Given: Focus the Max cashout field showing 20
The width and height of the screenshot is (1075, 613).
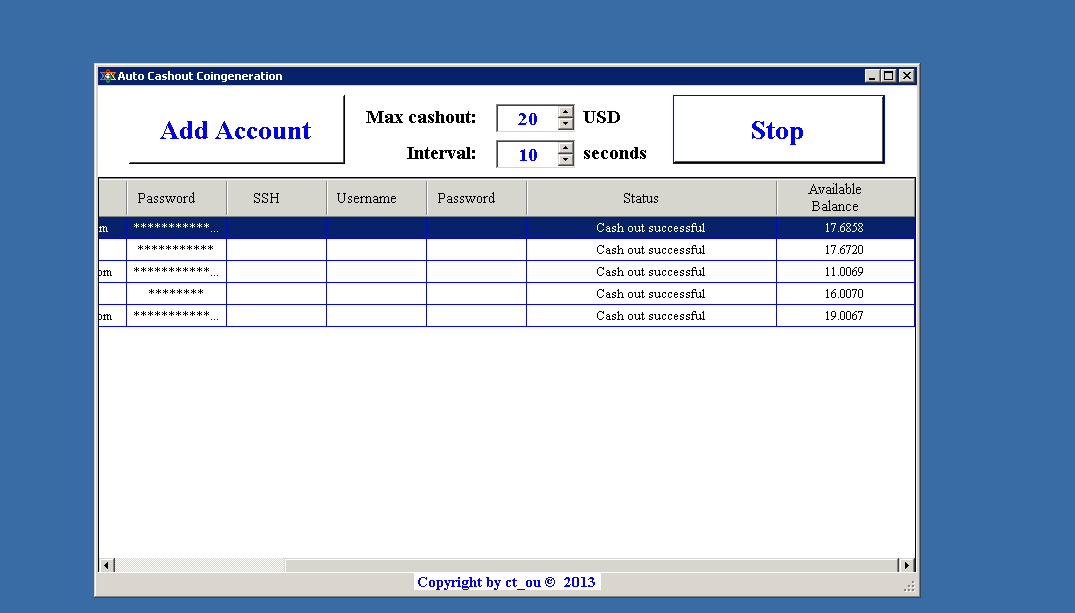Looking at the screenshot, I should 527,118.
